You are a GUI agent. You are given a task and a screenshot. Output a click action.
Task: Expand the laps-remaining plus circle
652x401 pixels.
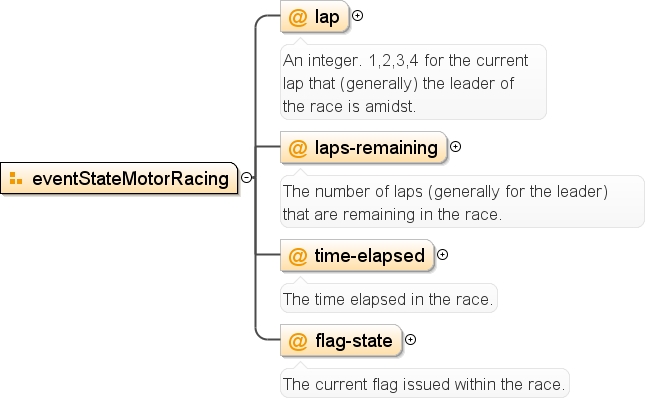pyautogui.click(x=456, y=146)
